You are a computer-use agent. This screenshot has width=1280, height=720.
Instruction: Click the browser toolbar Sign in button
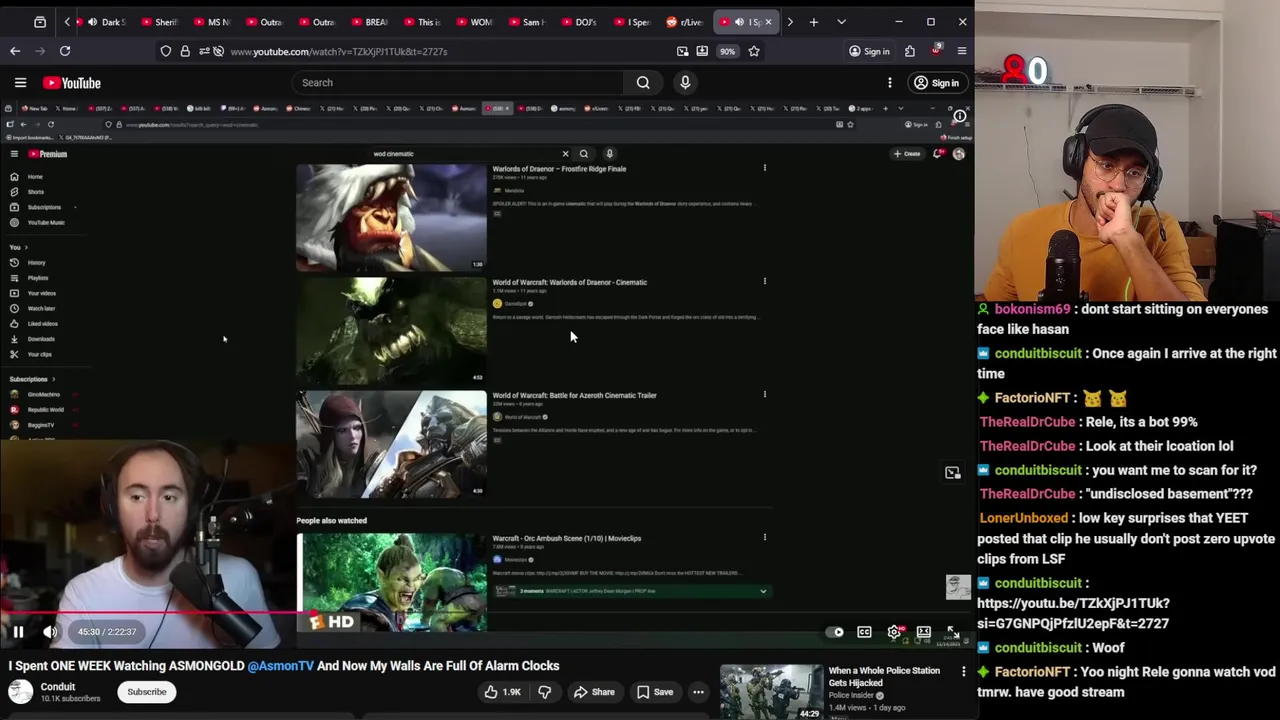[x=868, y=51]
